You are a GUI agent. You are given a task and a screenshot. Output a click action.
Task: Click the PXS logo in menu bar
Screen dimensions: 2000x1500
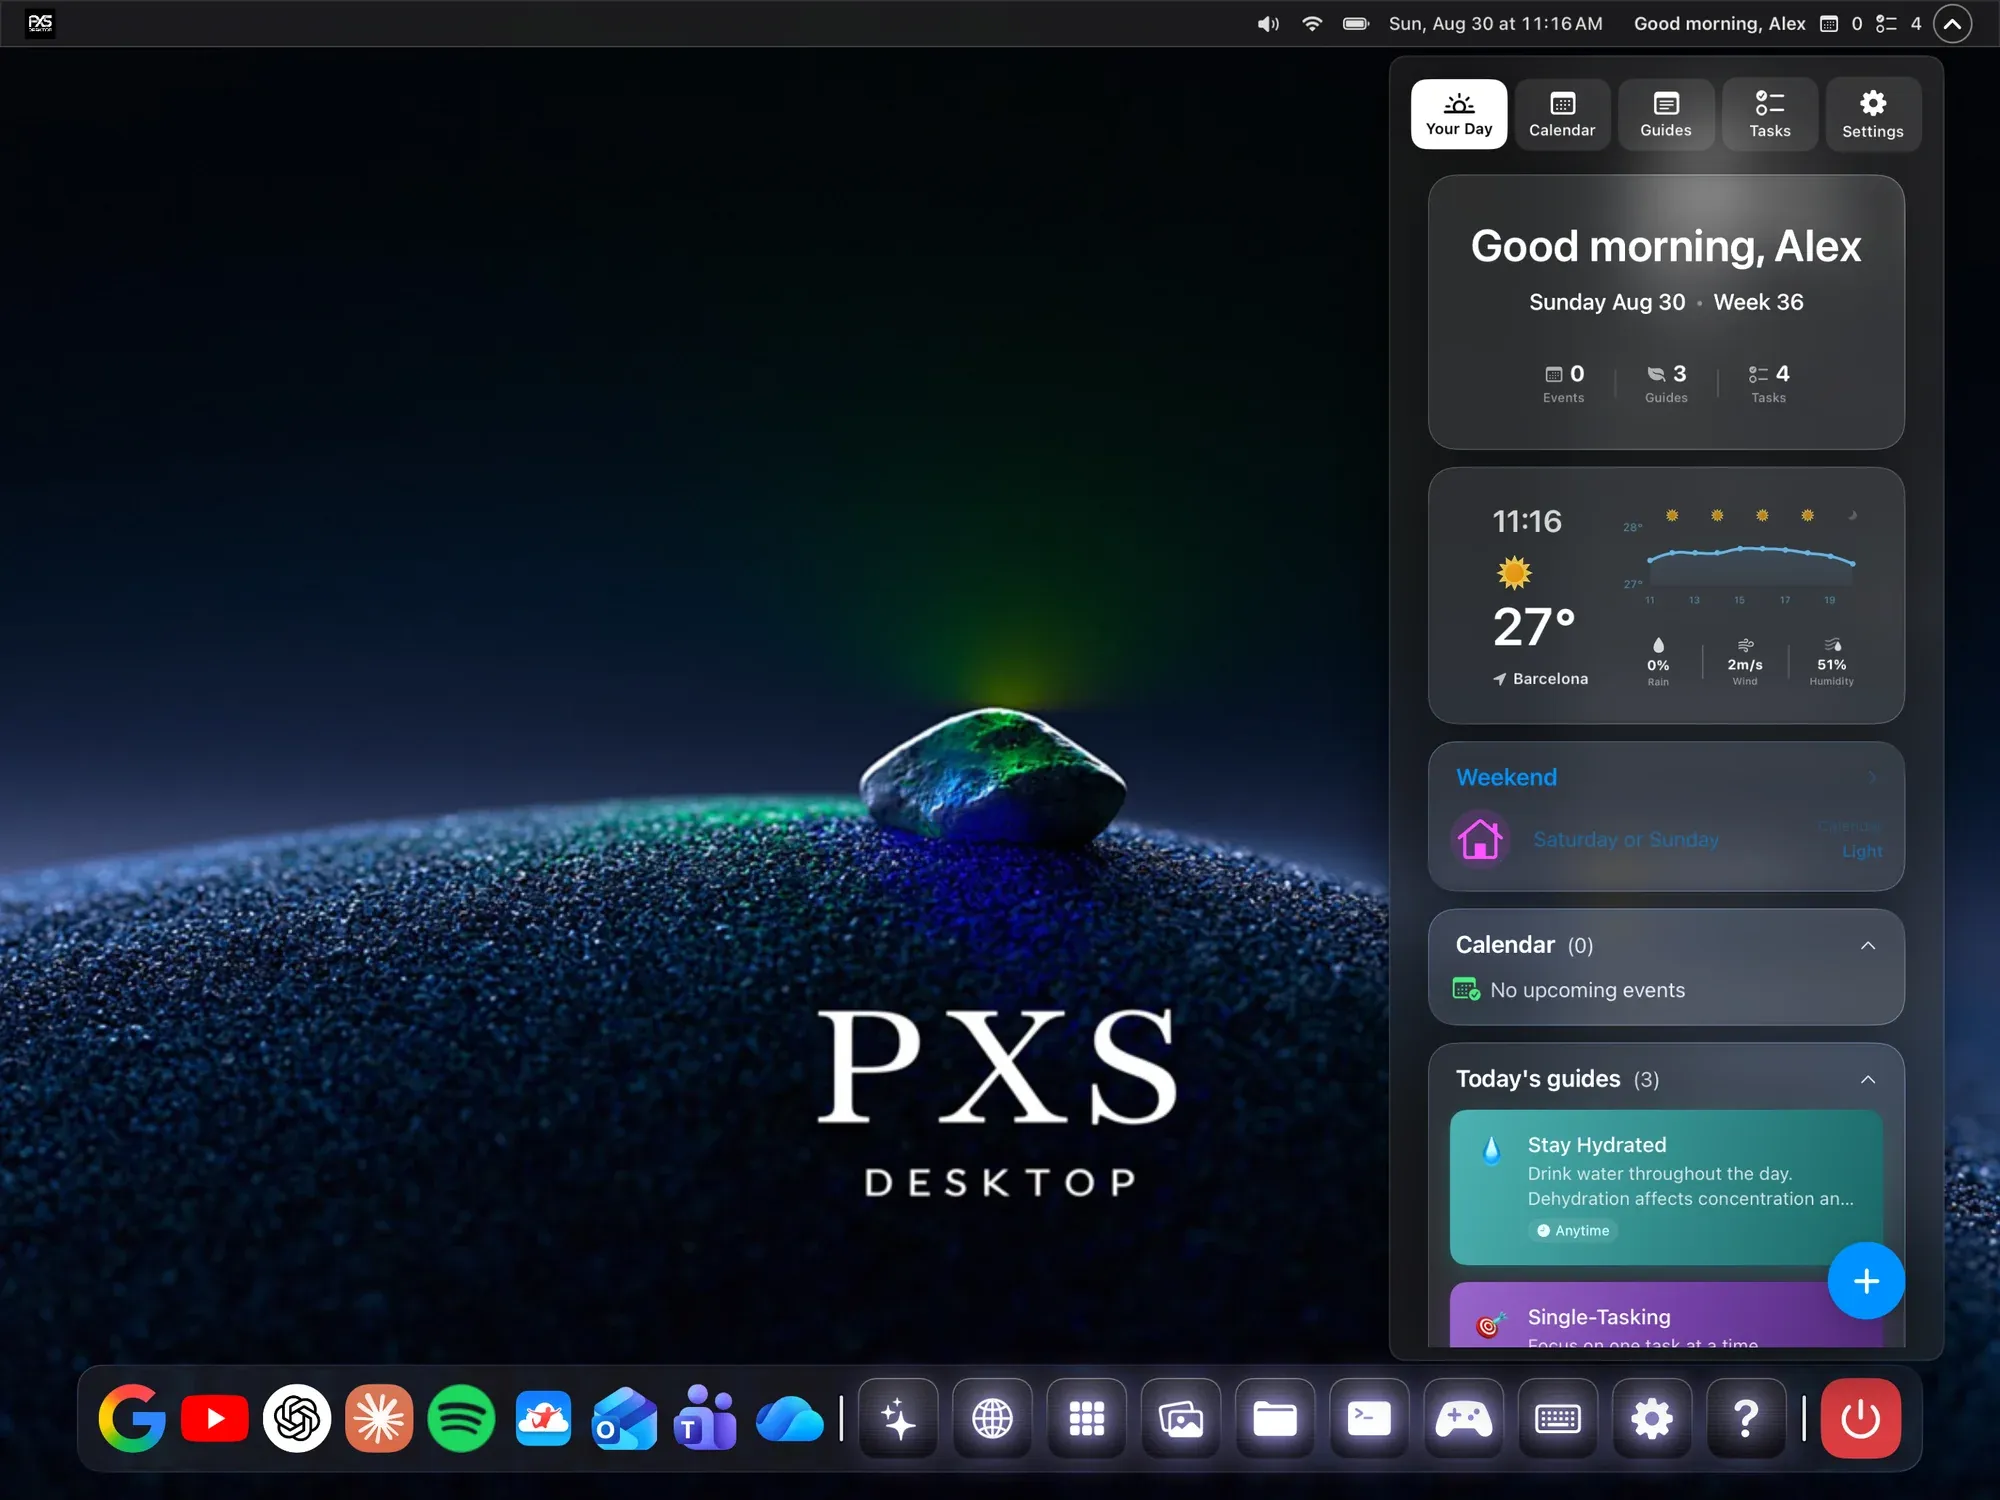tap(40, 23)
